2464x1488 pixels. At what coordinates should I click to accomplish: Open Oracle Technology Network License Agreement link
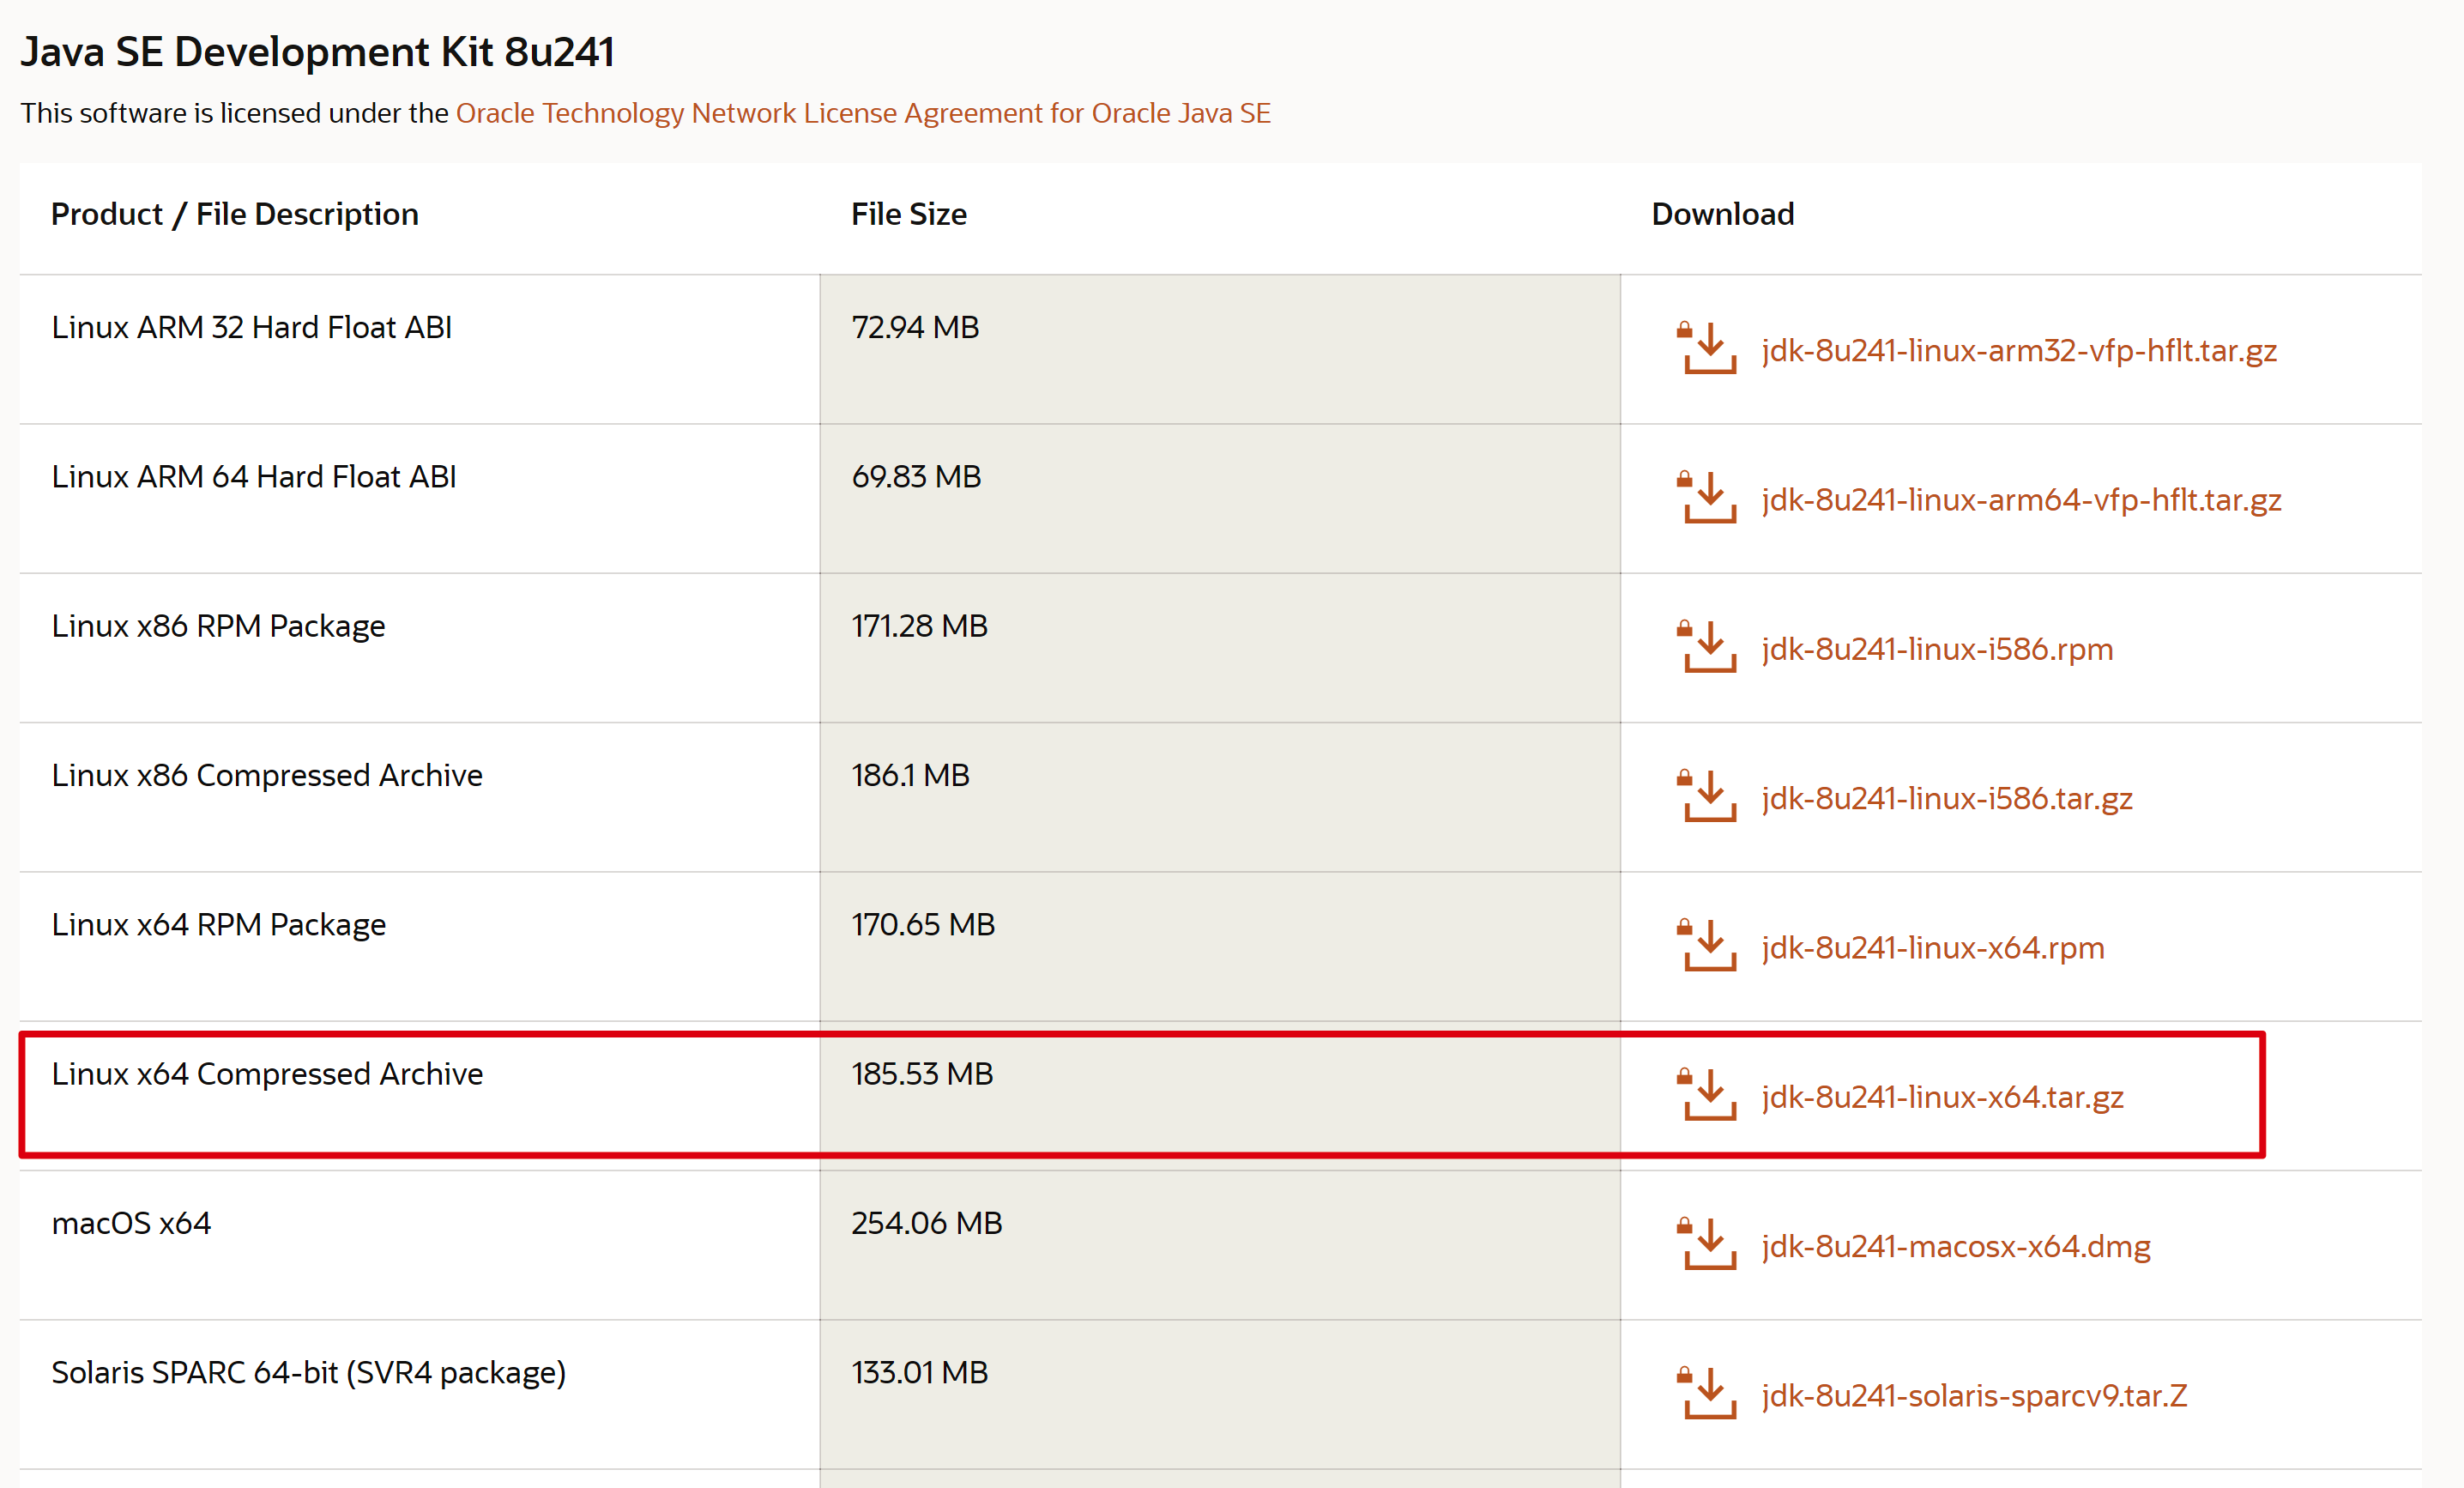click(862, 113)
